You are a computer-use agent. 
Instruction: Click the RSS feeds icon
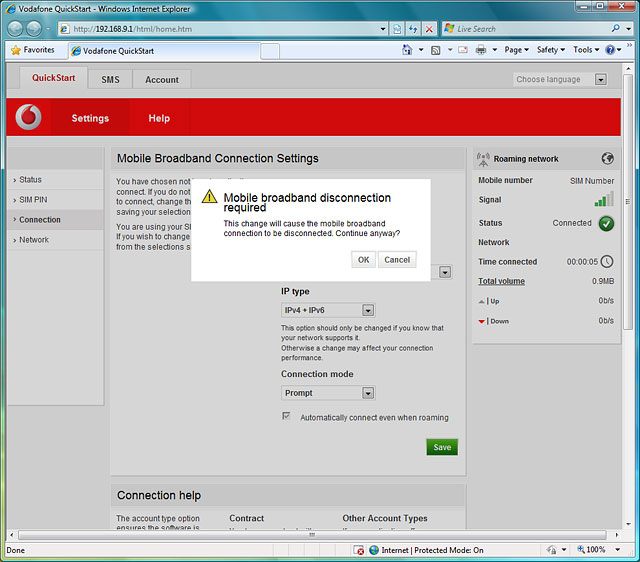(x=436, y=50)
